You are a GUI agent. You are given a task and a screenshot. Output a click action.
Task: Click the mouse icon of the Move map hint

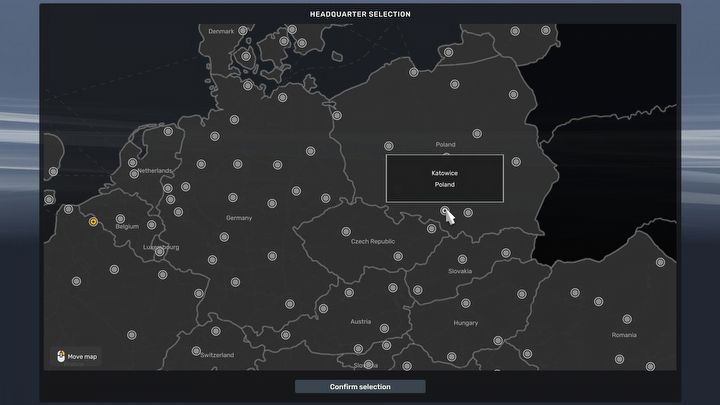[61, 356]
